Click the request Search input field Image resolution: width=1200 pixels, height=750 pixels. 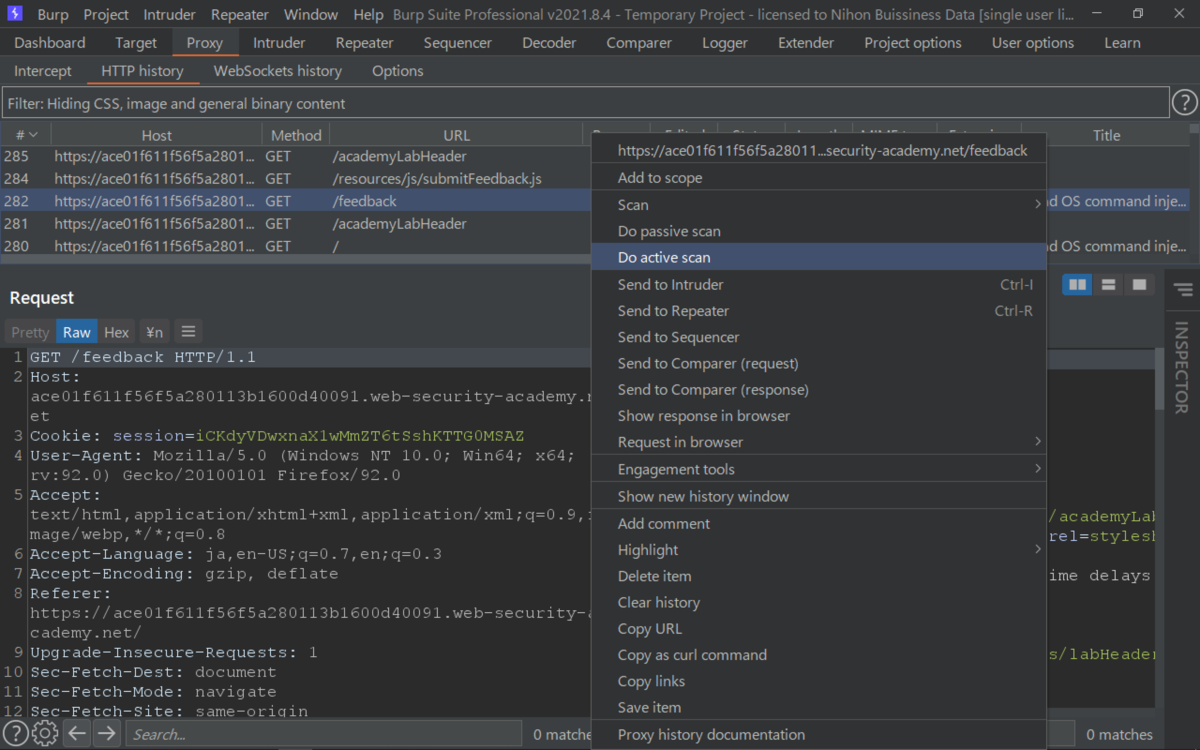click(323, 734)
